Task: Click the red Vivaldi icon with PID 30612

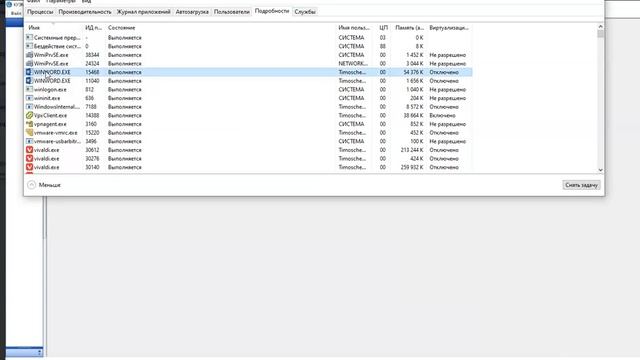Action: (x=29, y=150)
